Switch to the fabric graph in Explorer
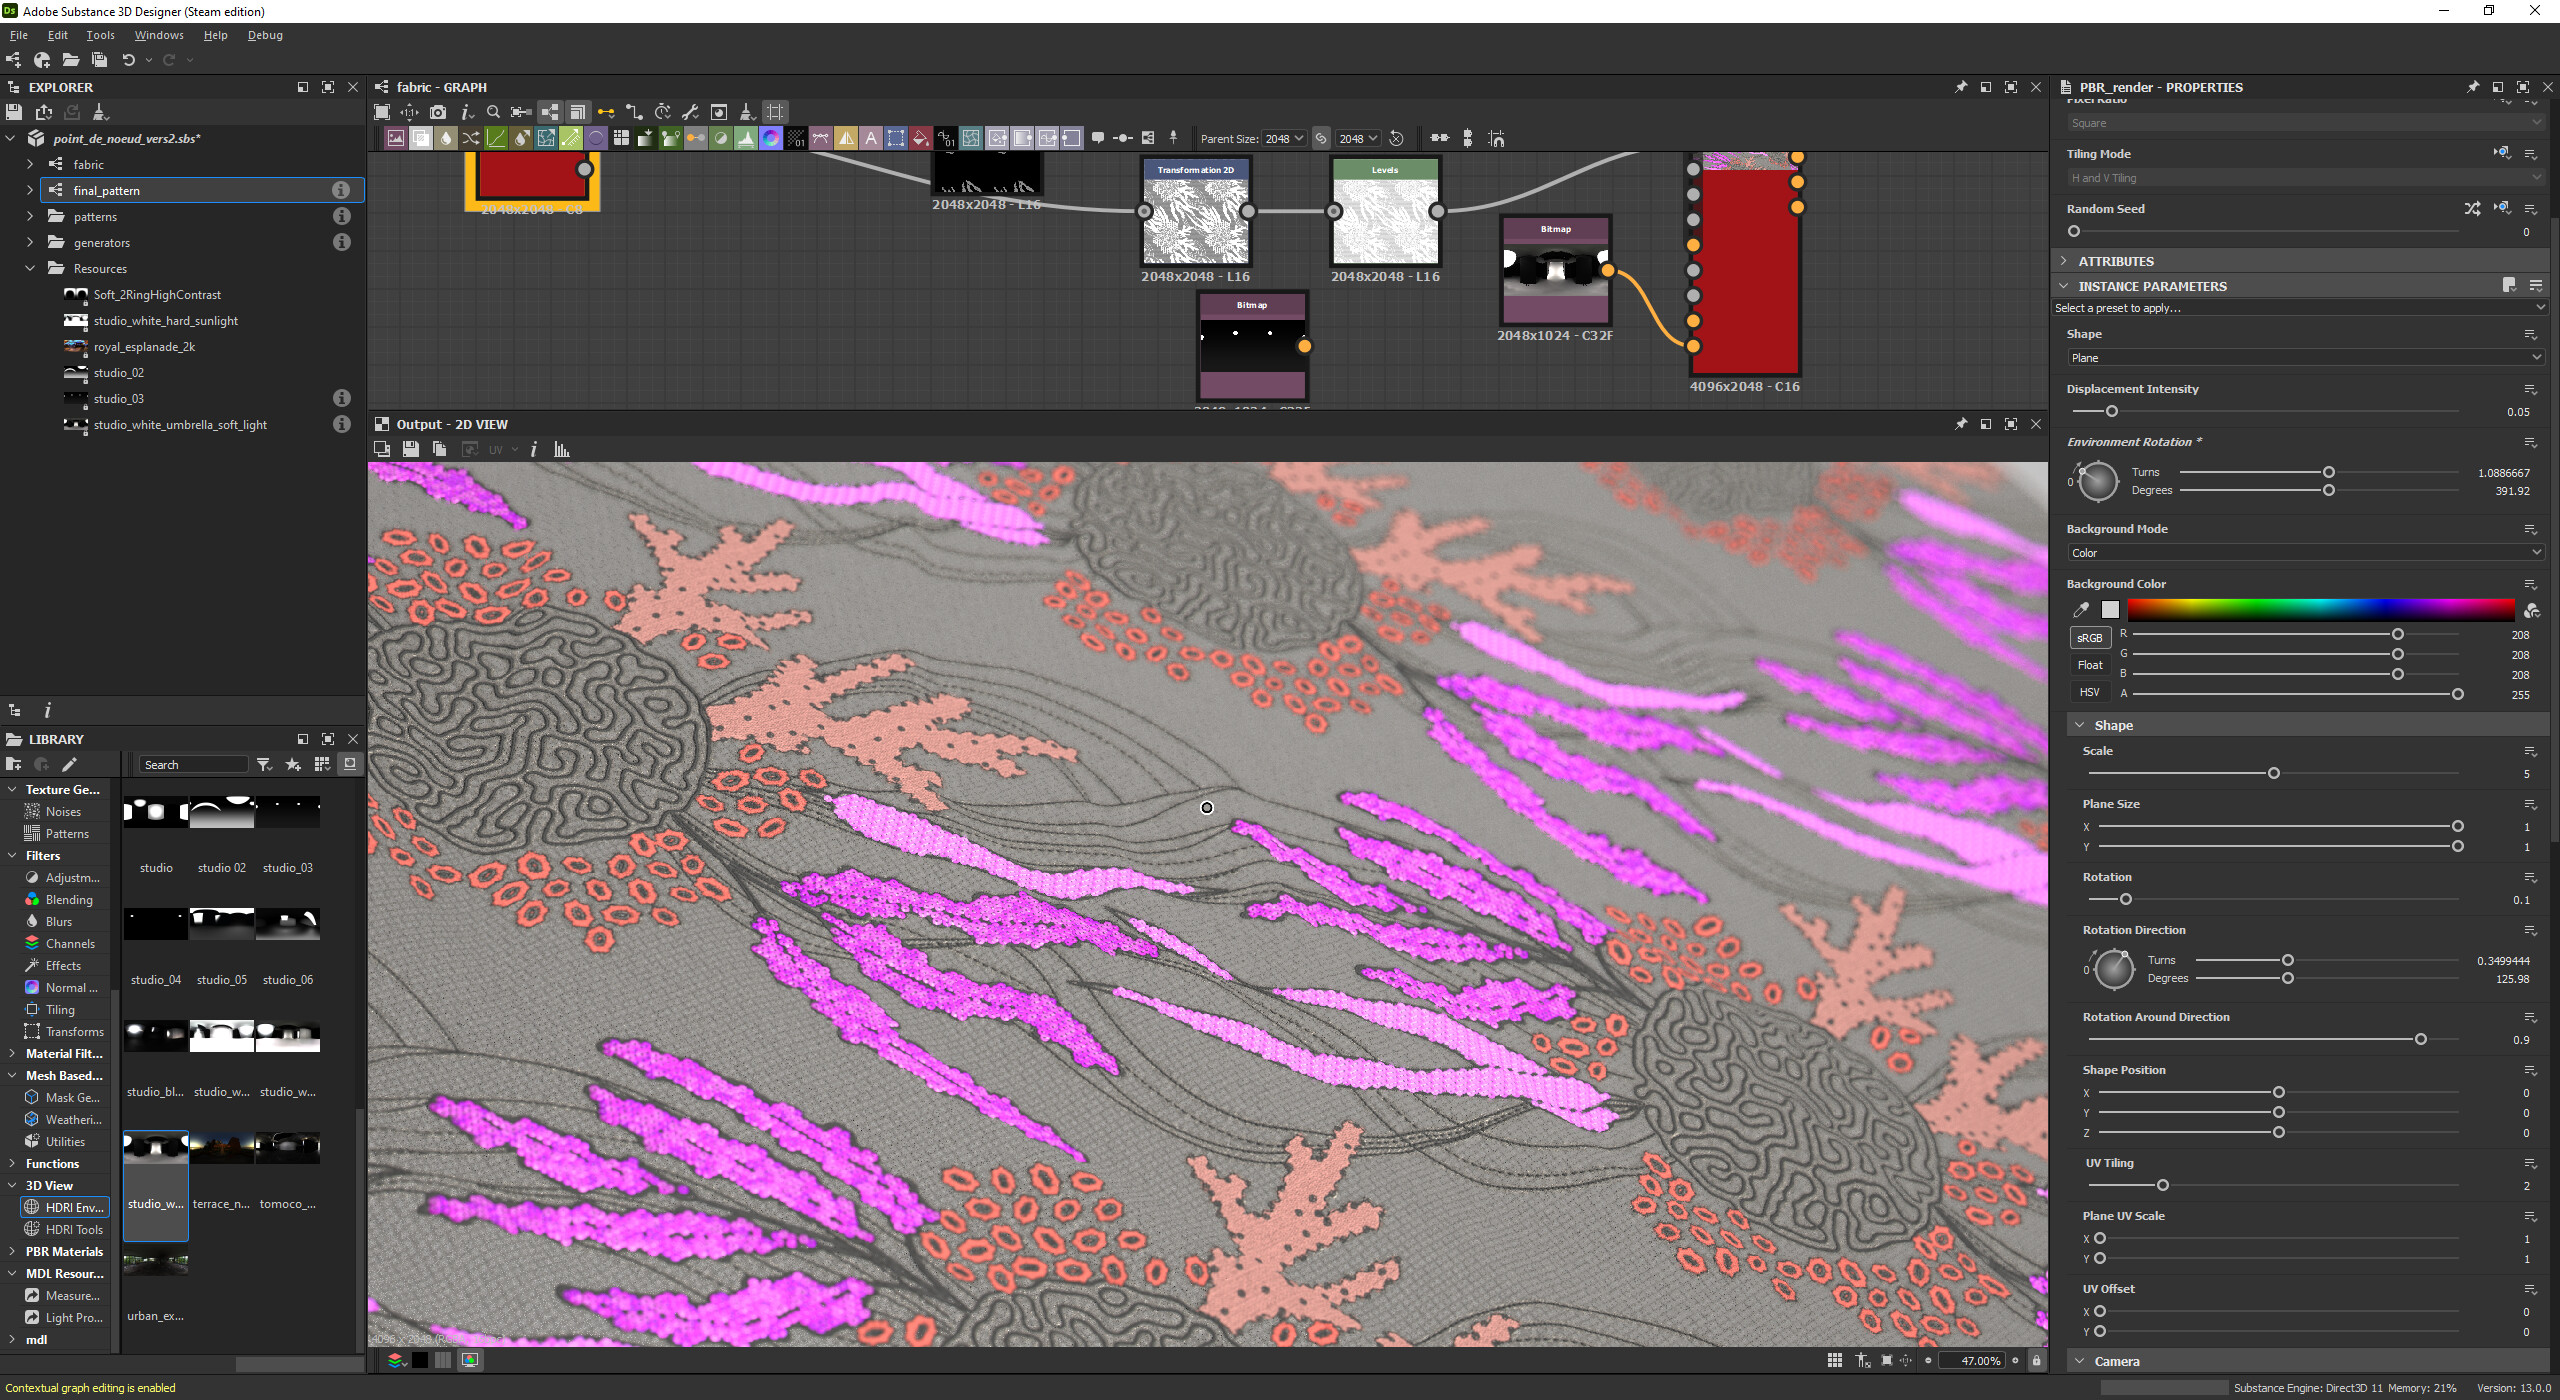 pos(88,164)
